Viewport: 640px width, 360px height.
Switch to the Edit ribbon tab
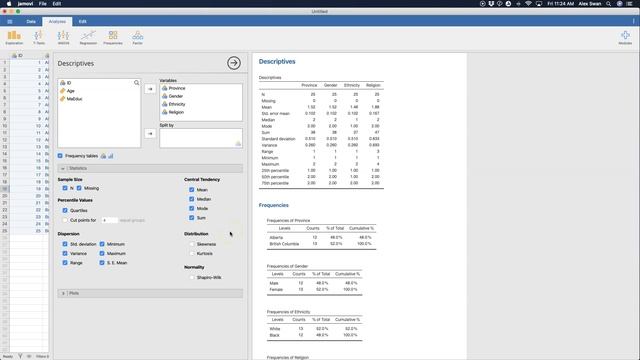point(82,22)
